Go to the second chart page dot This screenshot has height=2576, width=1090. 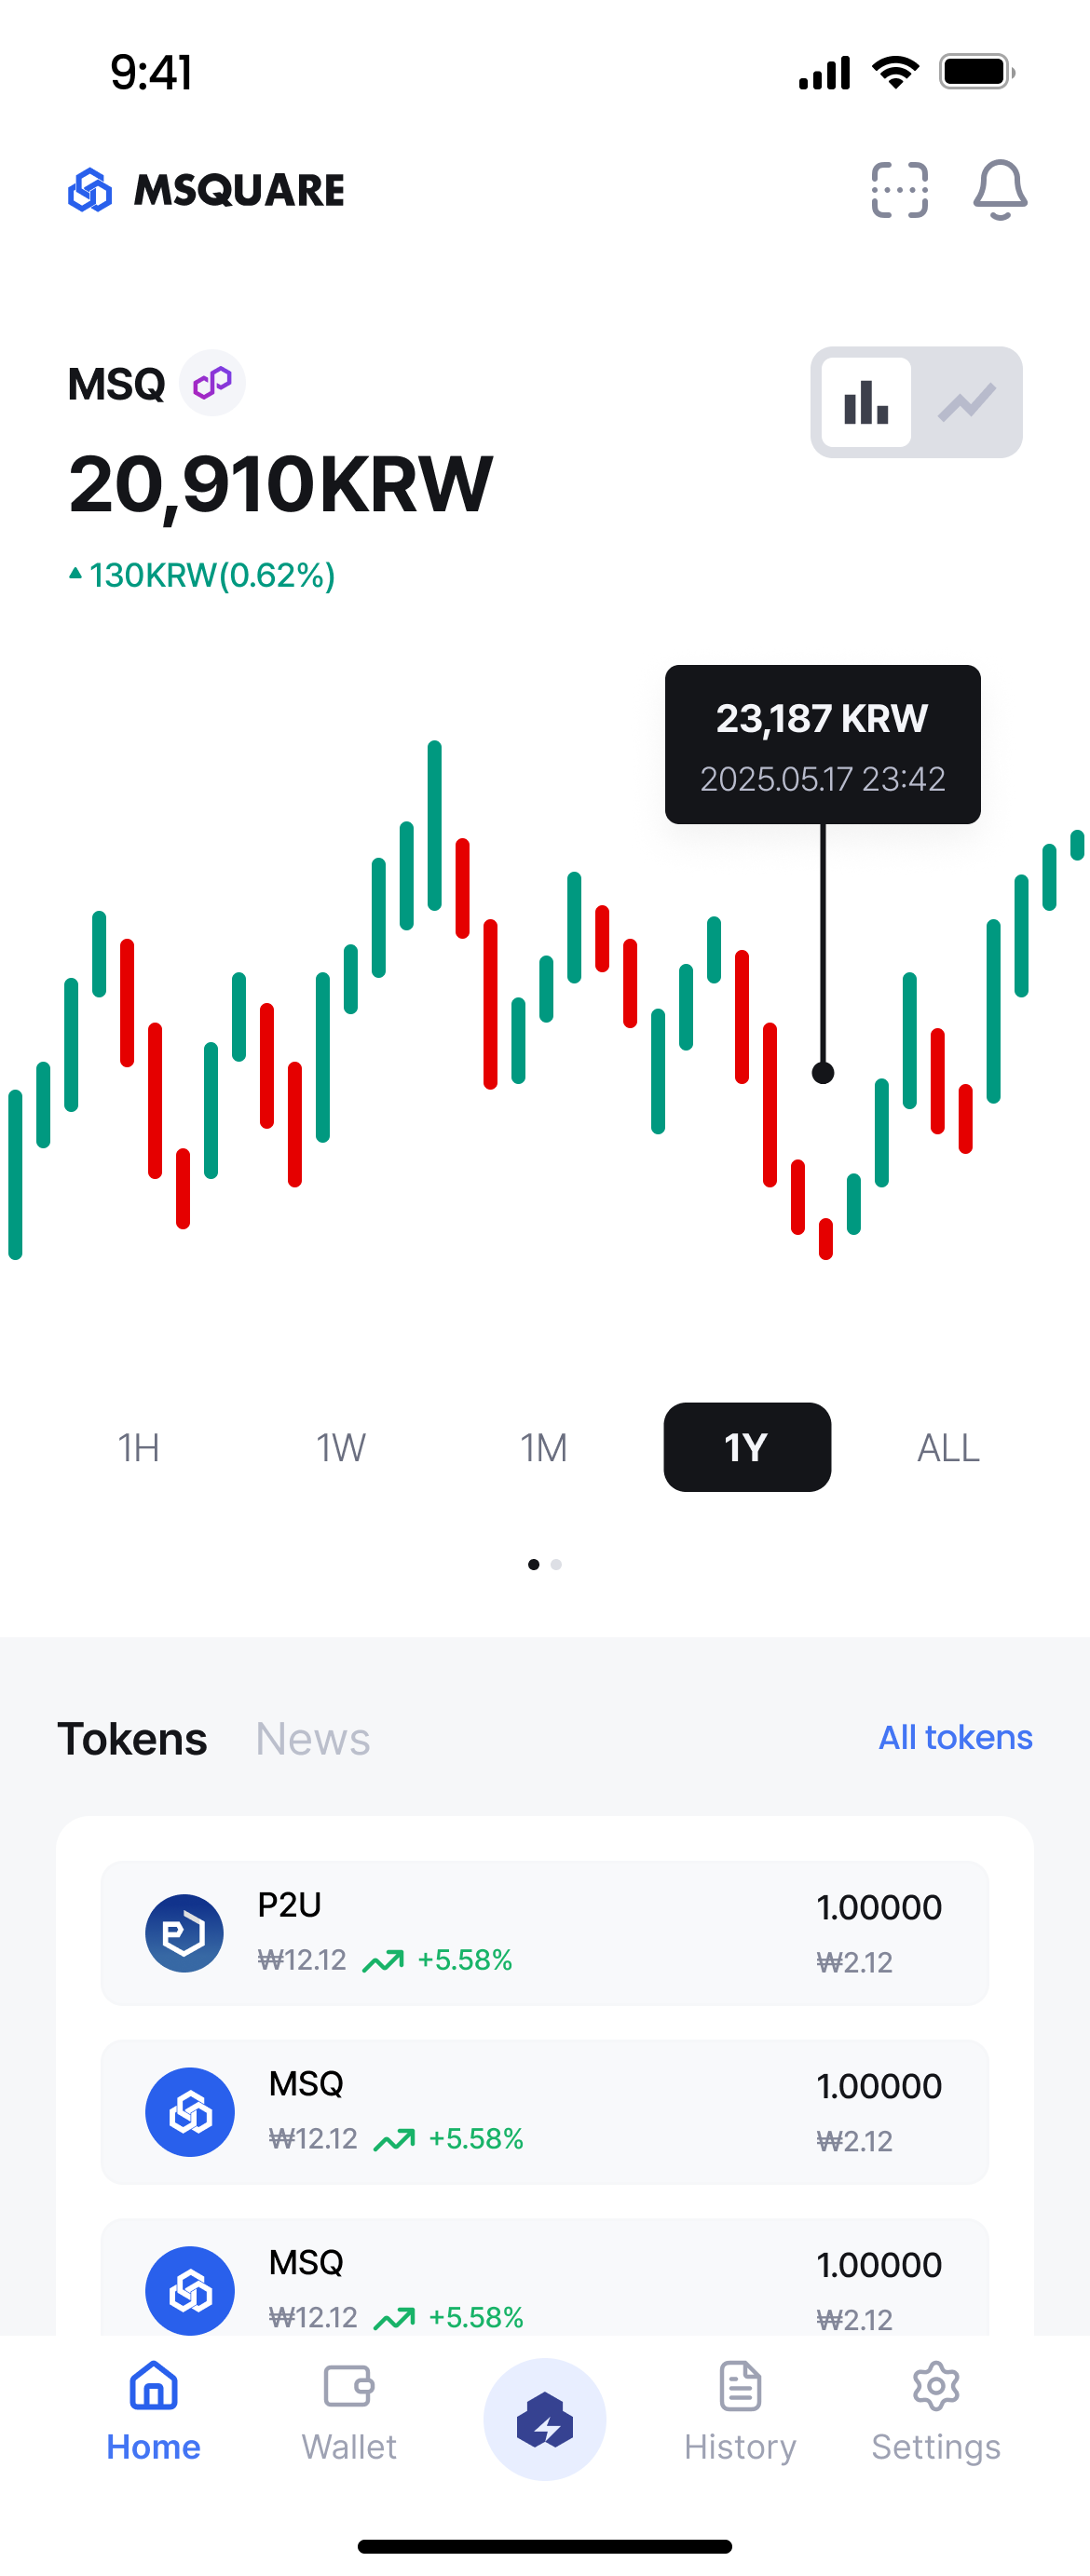(x=556, y=1564)
